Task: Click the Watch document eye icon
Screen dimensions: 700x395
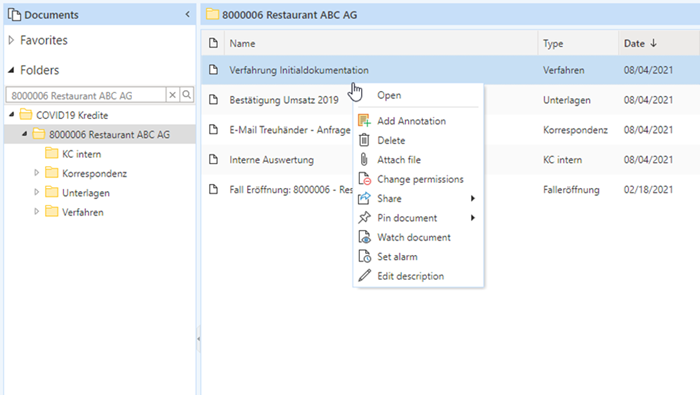Action: click(x=364, y=237)
